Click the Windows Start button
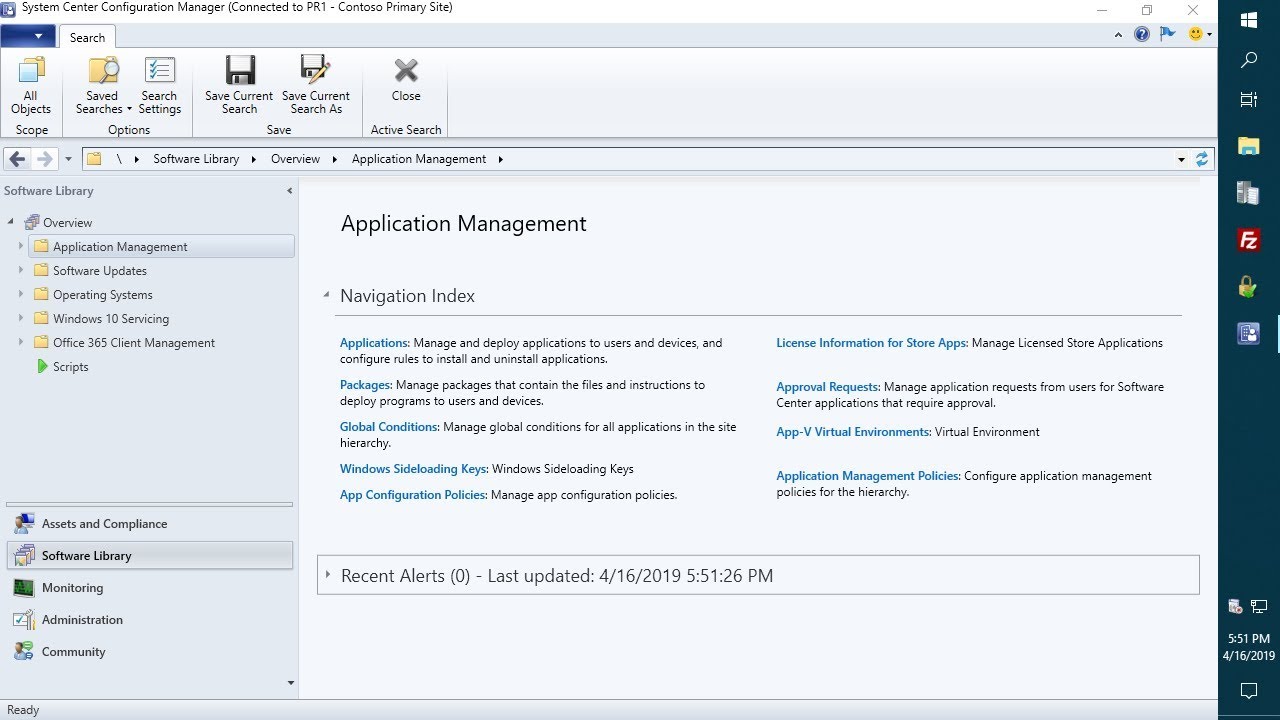The height and width of the screenshot is (720, 1280). coord(1249,20)
